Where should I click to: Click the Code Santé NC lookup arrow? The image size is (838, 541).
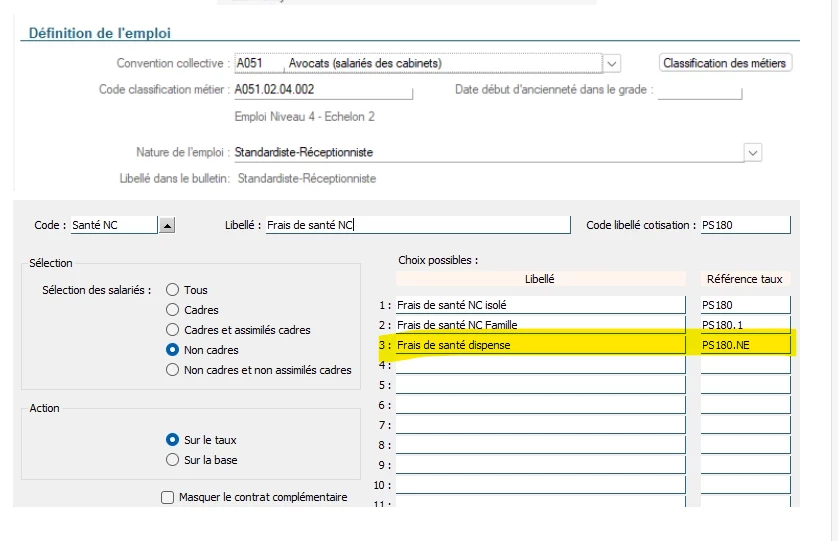pyautogui.click(x=167, y=226)
